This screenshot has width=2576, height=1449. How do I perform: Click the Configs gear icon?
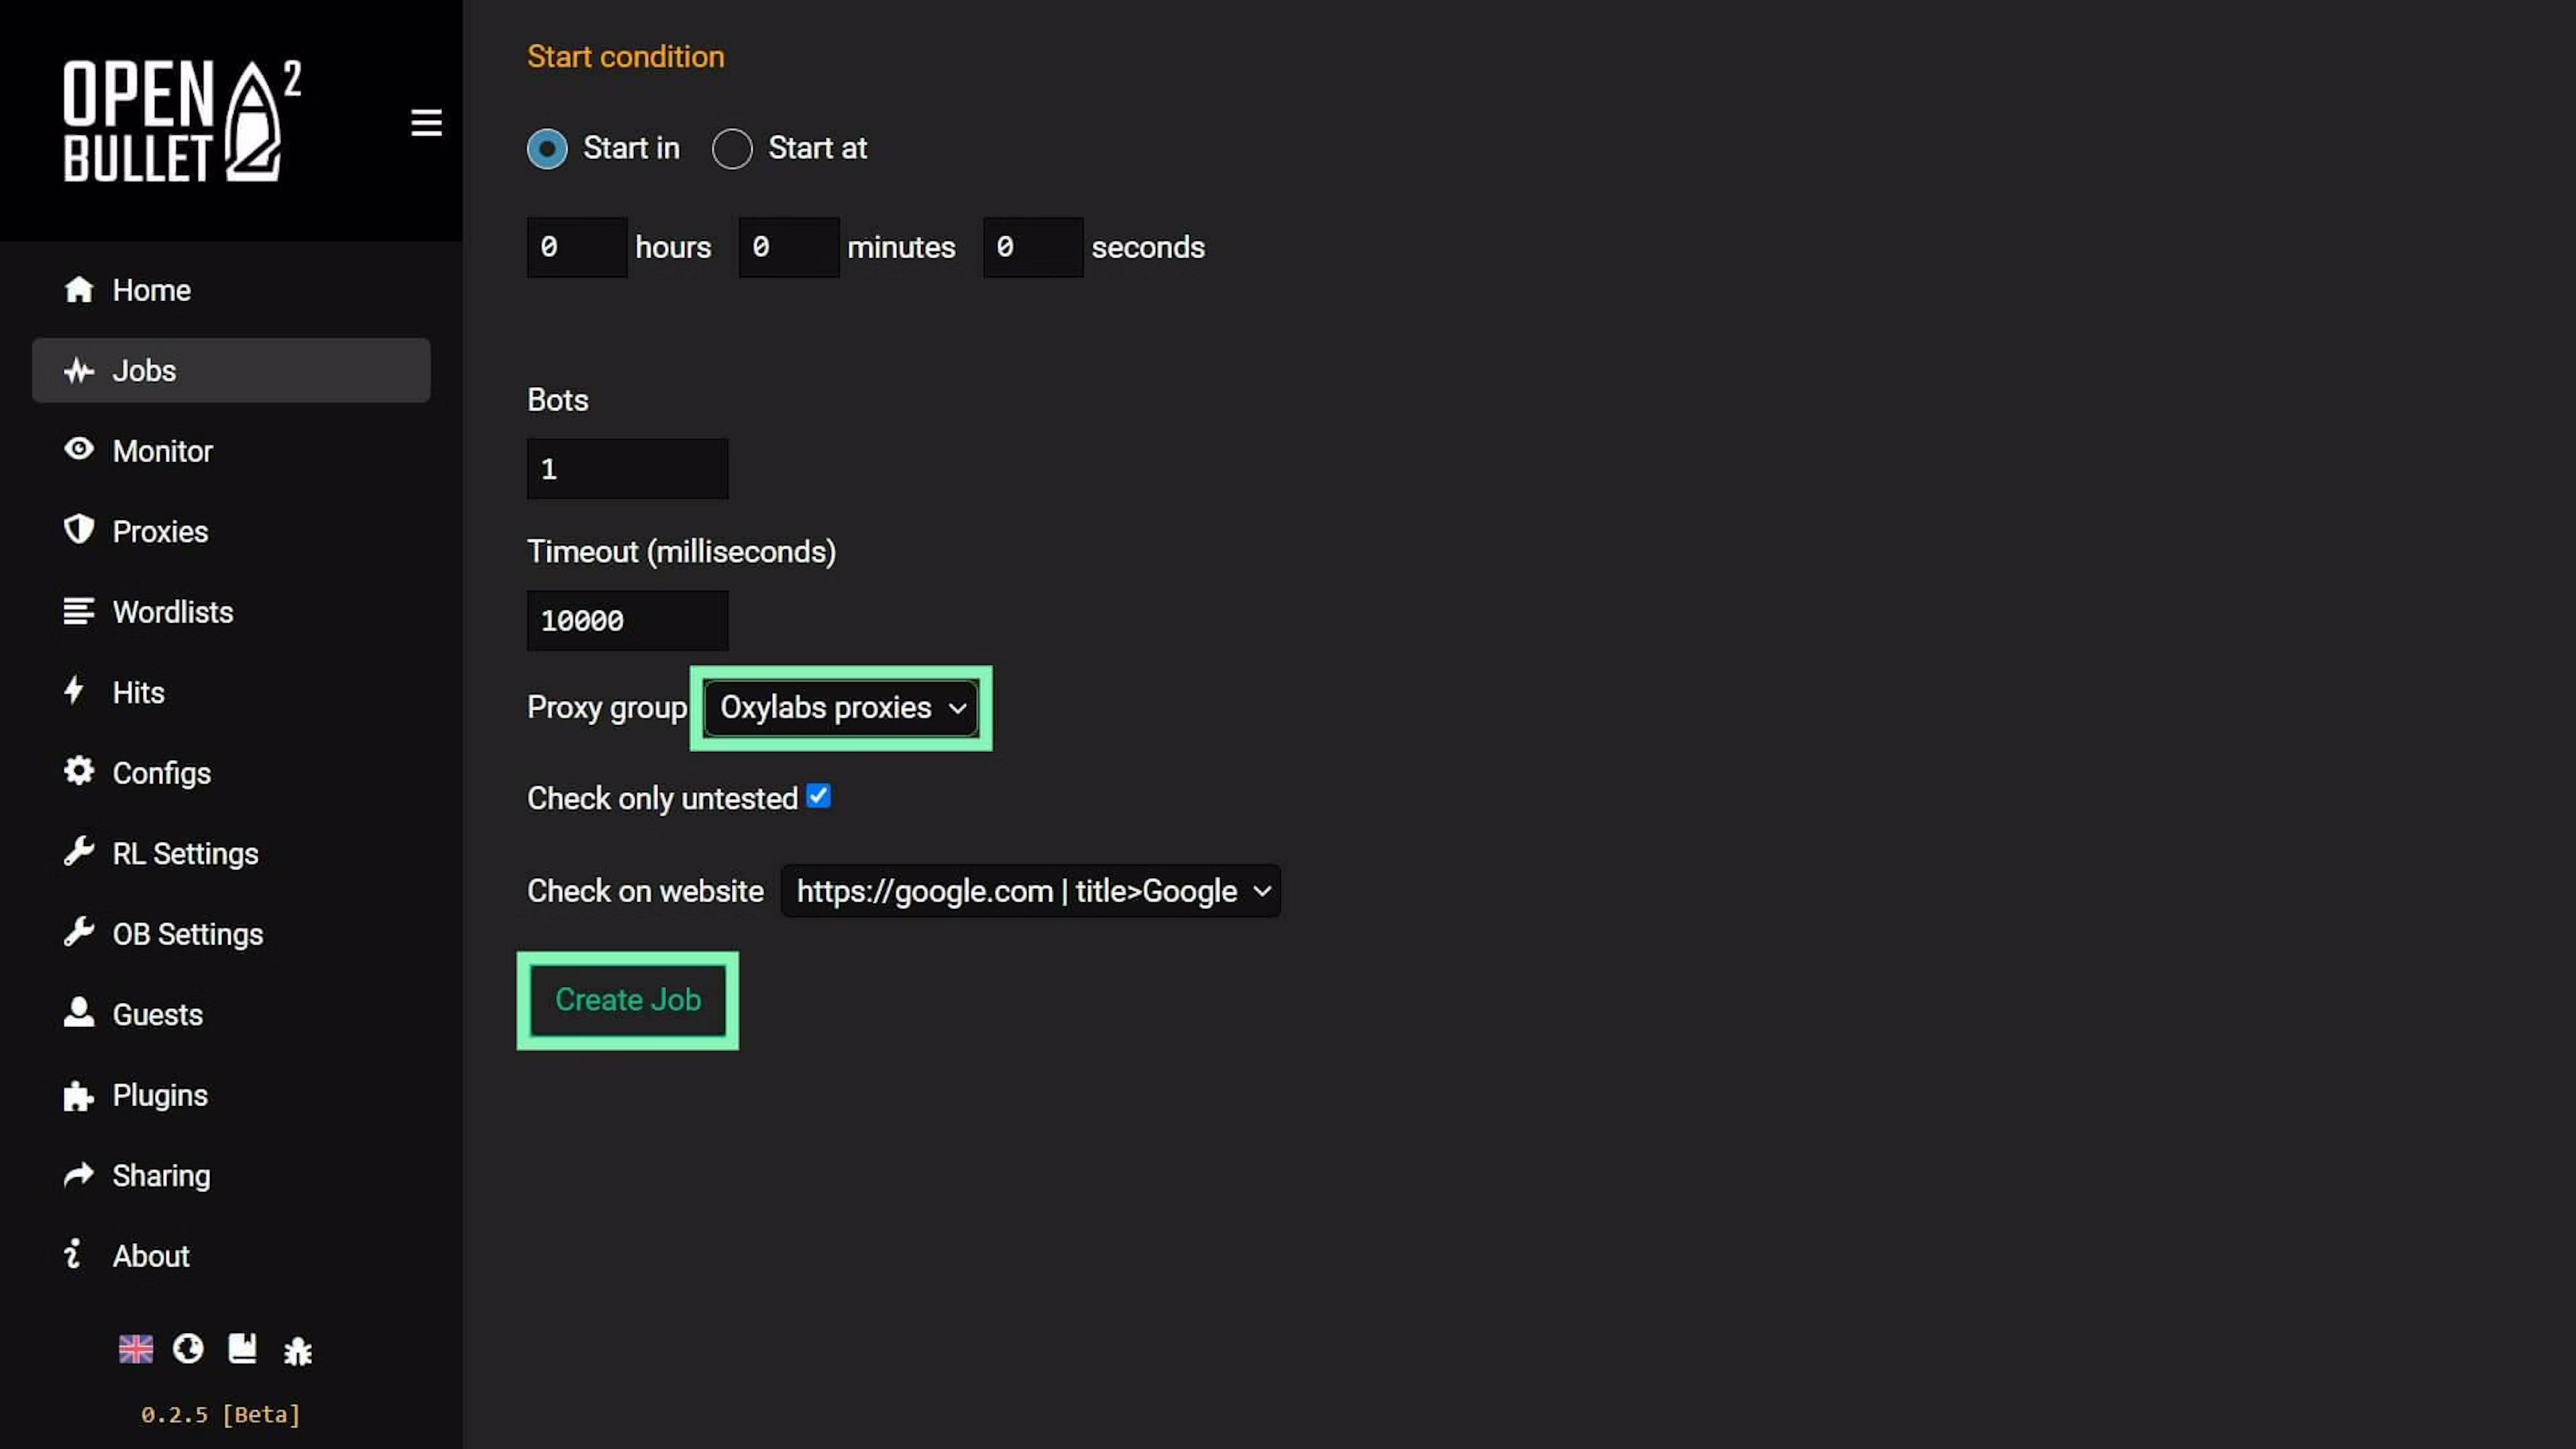(79, 771)
